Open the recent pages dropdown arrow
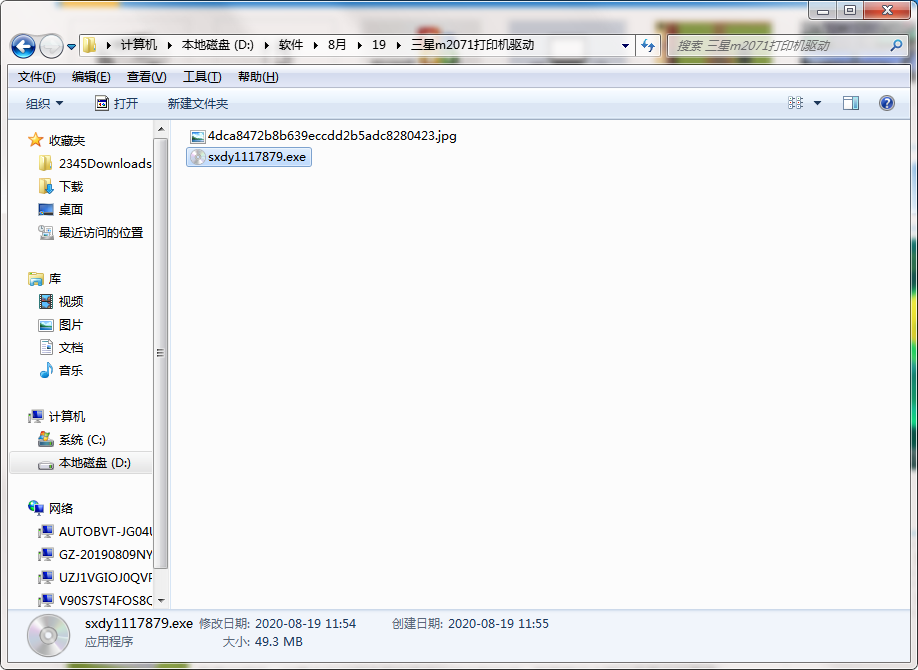The height and width of the screenshot is (670, 918). point(71,46)
